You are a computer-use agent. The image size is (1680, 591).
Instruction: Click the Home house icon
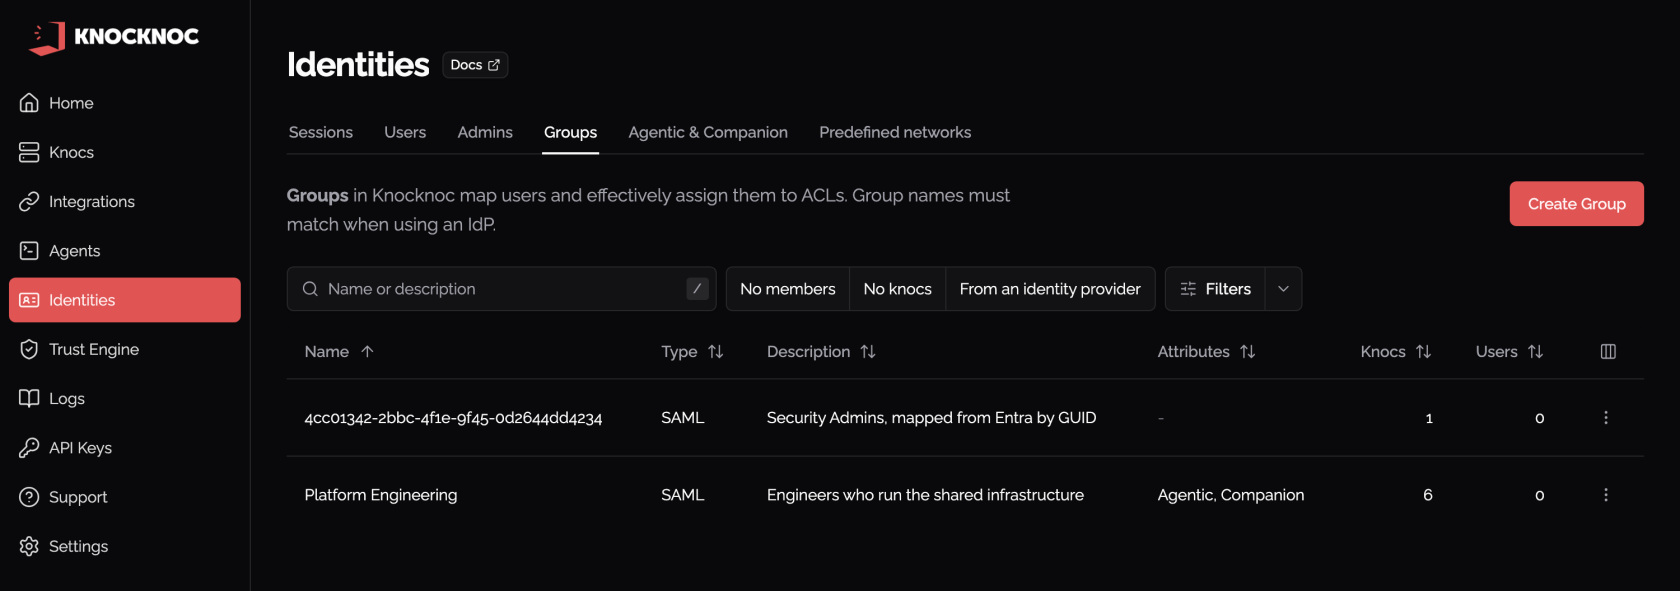29,103
